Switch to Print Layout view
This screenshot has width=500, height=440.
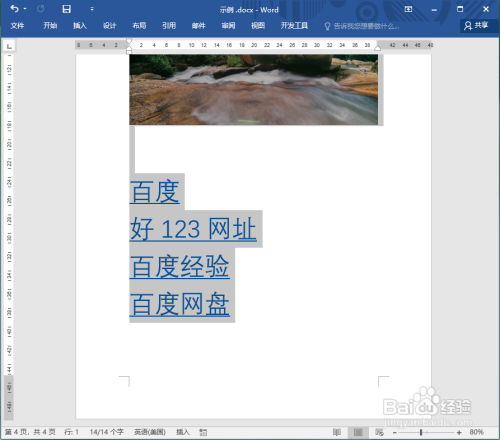(x=358, y=432)
